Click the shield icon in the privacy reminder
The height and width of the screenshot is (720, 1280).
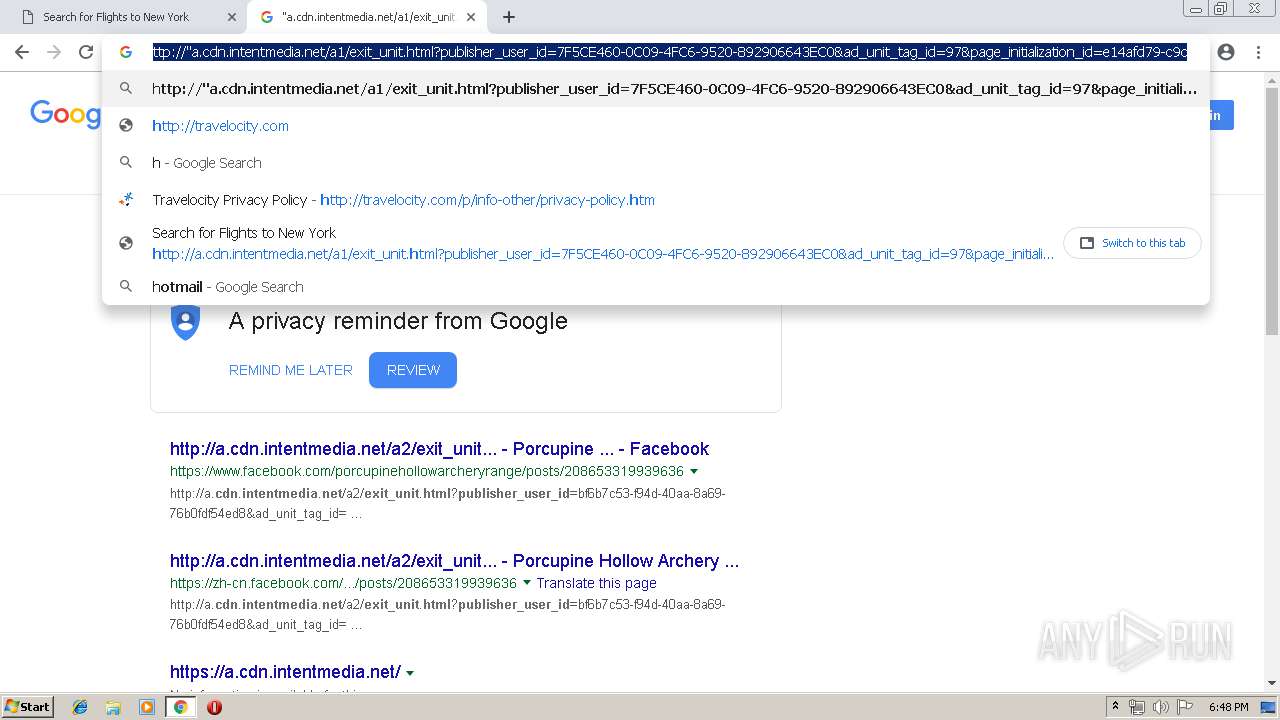click(185, 322)
